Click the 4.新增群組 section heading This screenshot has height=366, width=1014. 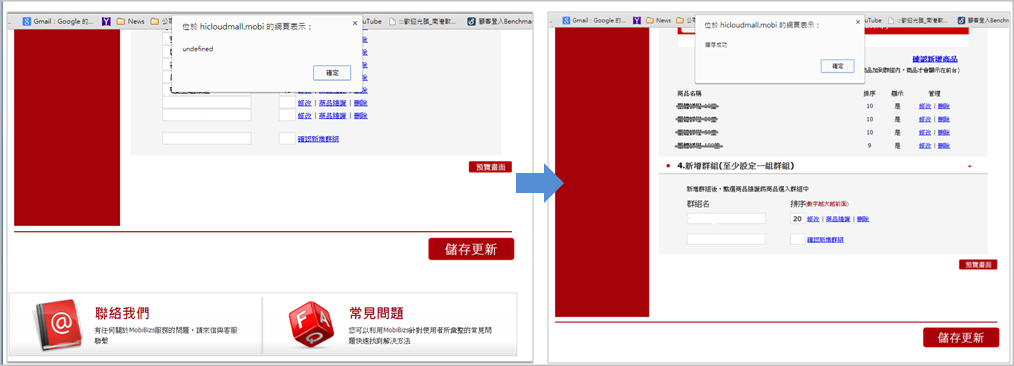point(735,166)
